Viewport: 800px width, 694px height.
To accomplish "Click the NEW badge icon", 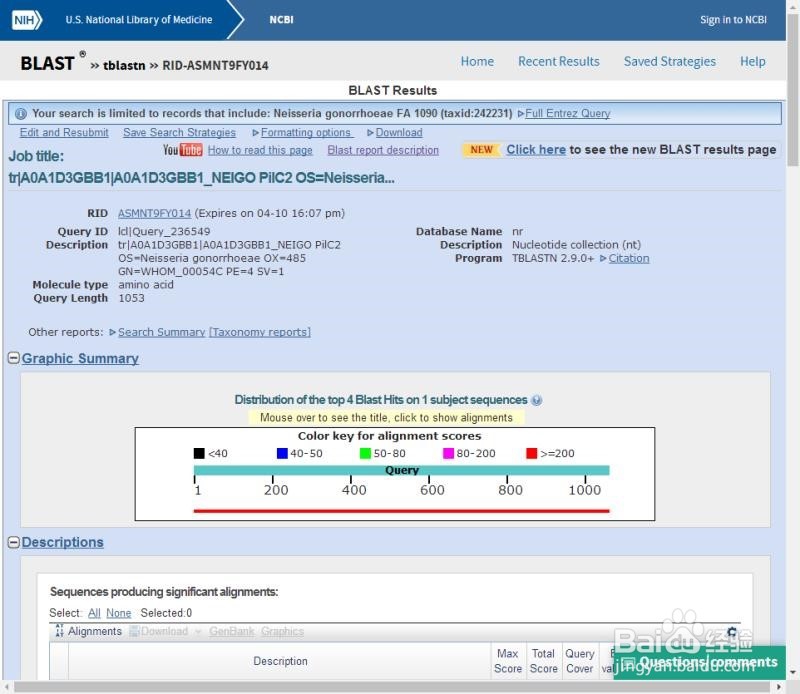I will [481, 150].
